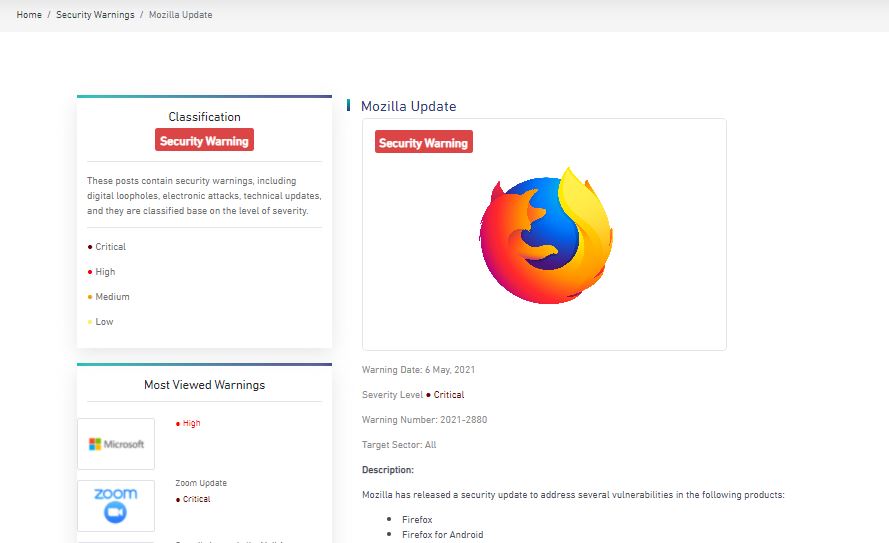Select Medium in the classification list

point(112,297)
